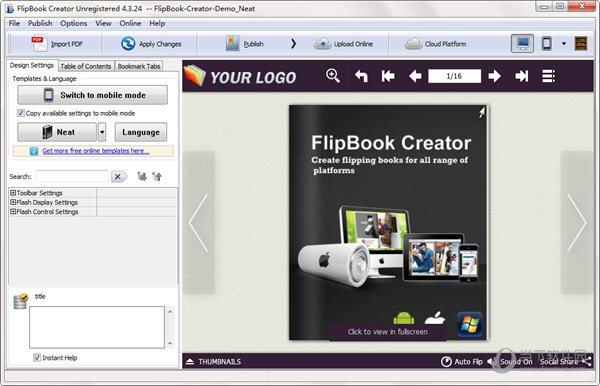The height and width of the screenshot is (386, 600).
Task: Flip forward with right side arrow
Action: [577, 222]
